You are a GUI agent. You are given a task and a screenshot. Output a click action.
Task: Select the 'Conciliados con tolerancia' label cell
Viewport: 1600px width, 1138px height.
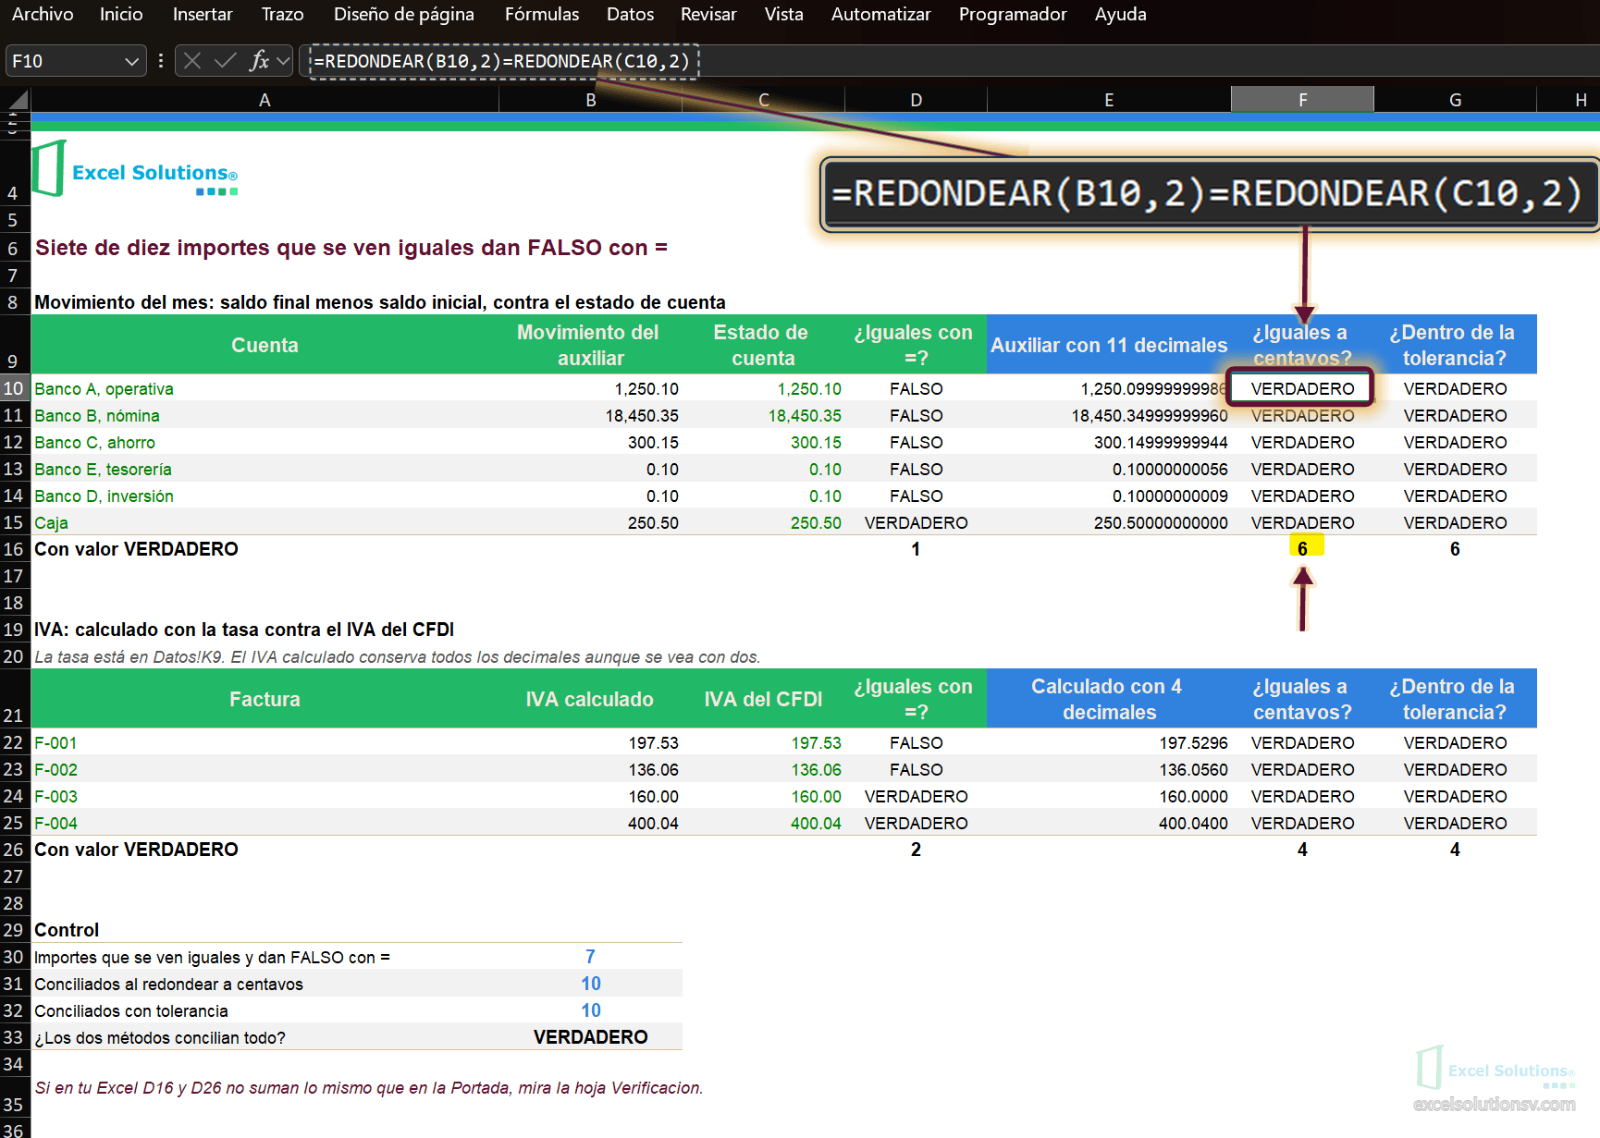tap(265, 1011)
